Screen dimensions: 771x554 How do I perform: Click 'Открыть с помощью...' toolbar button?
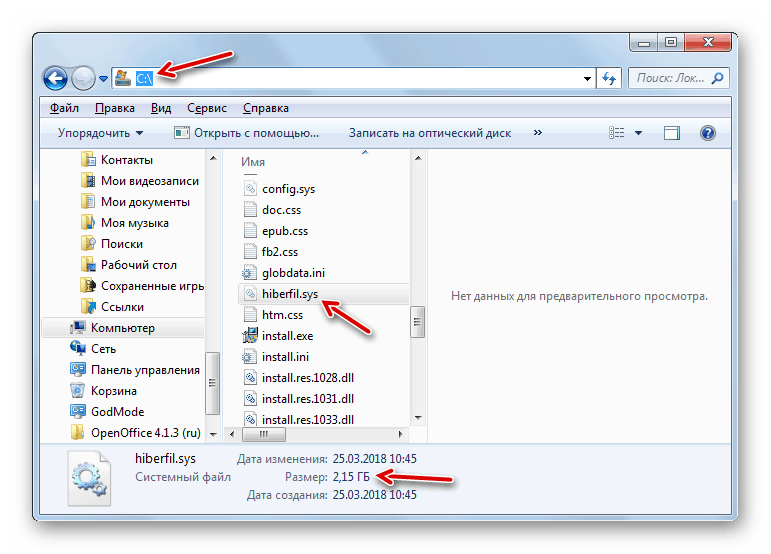(x=247, y=133)
